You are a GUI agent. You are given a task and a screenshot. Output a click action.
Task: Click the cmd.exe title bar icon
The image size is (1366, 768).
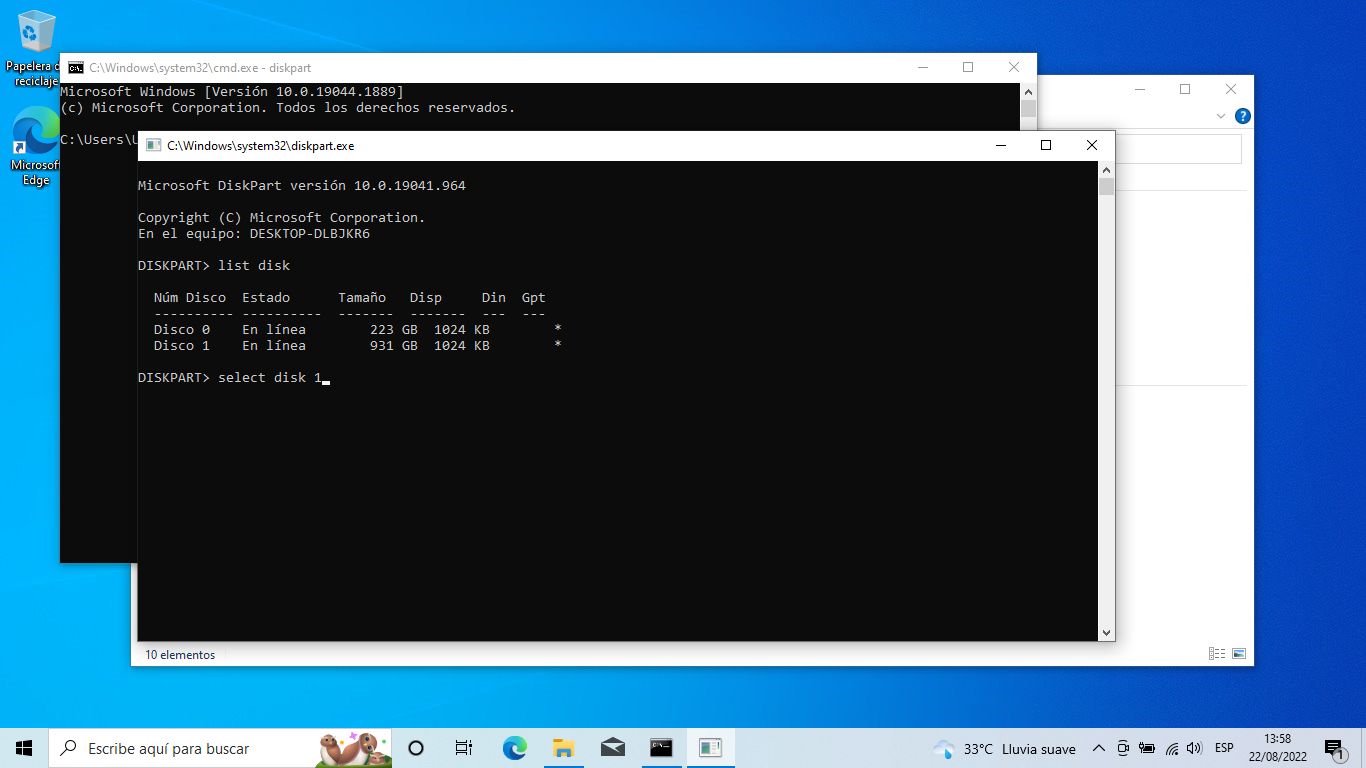(76, 68)
